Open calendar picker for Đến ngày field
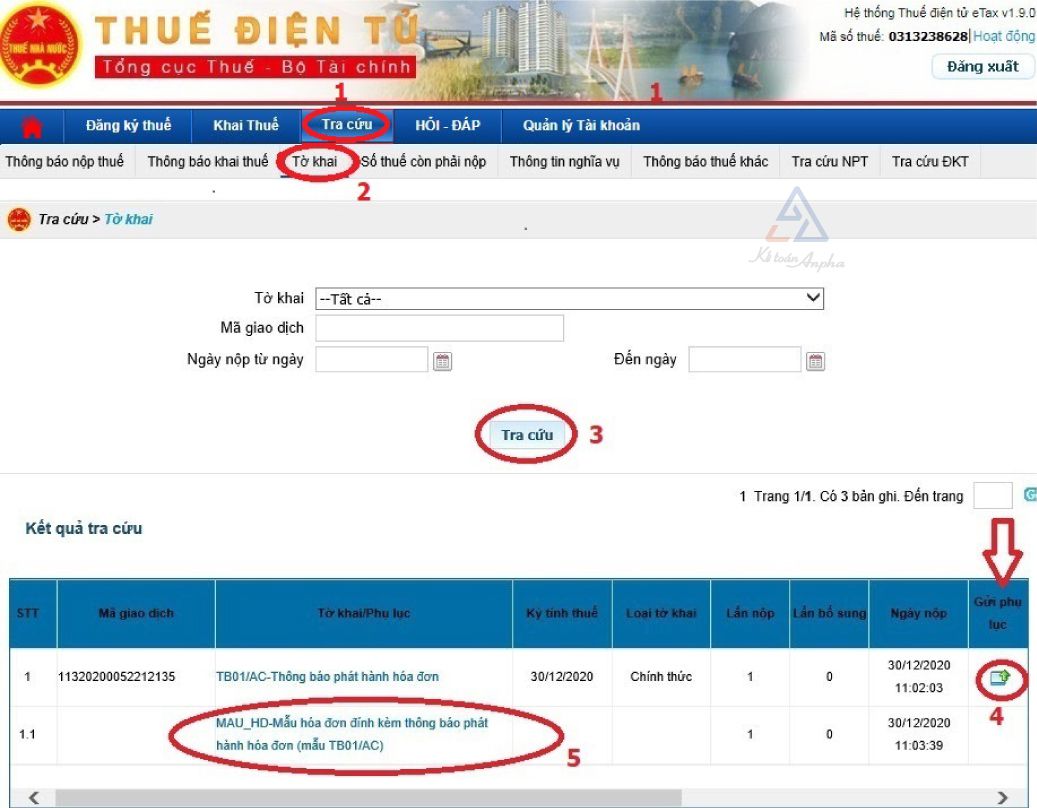The width and height of the screenshot is (1037, 808). [815, 361]
